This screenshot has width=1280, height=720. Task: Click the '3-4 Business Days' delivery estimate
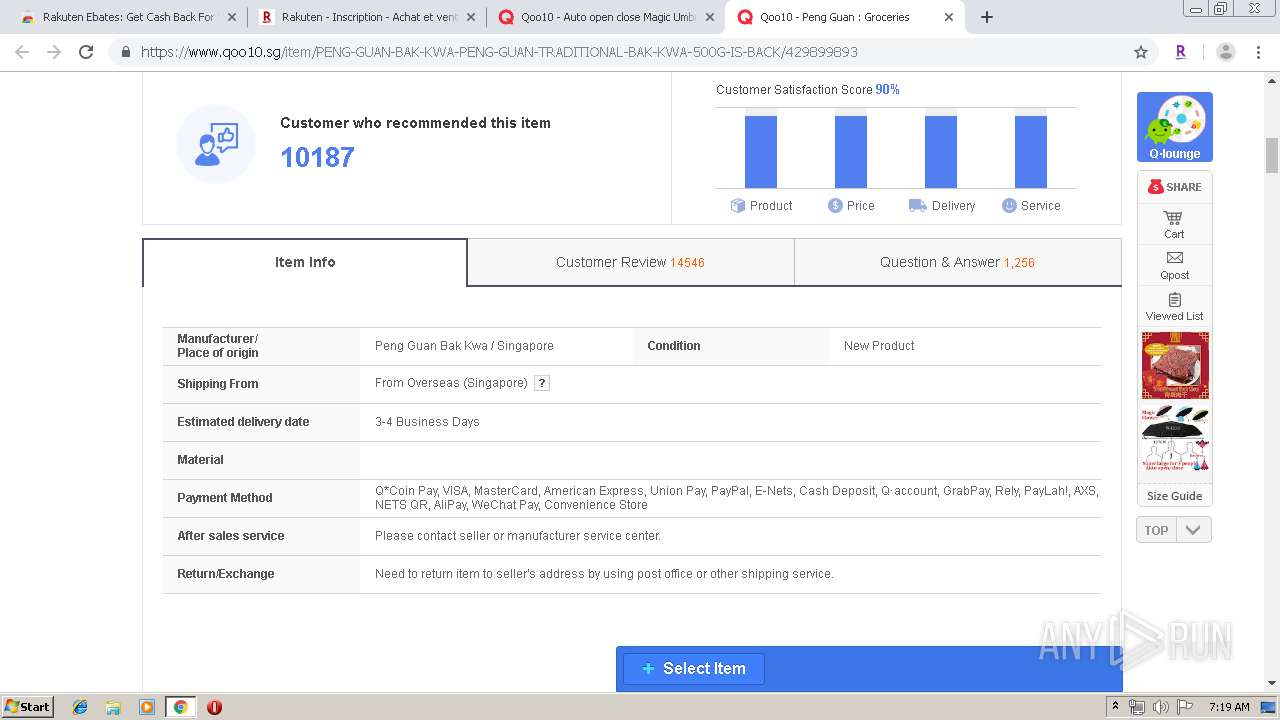click(x=427, y=422)
